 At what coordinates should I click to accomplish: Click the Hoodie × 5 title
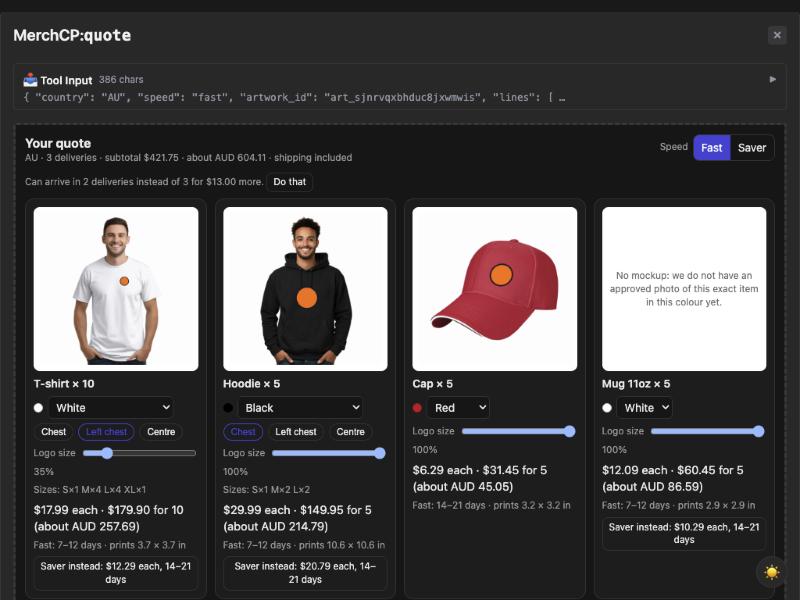point(252,384)
